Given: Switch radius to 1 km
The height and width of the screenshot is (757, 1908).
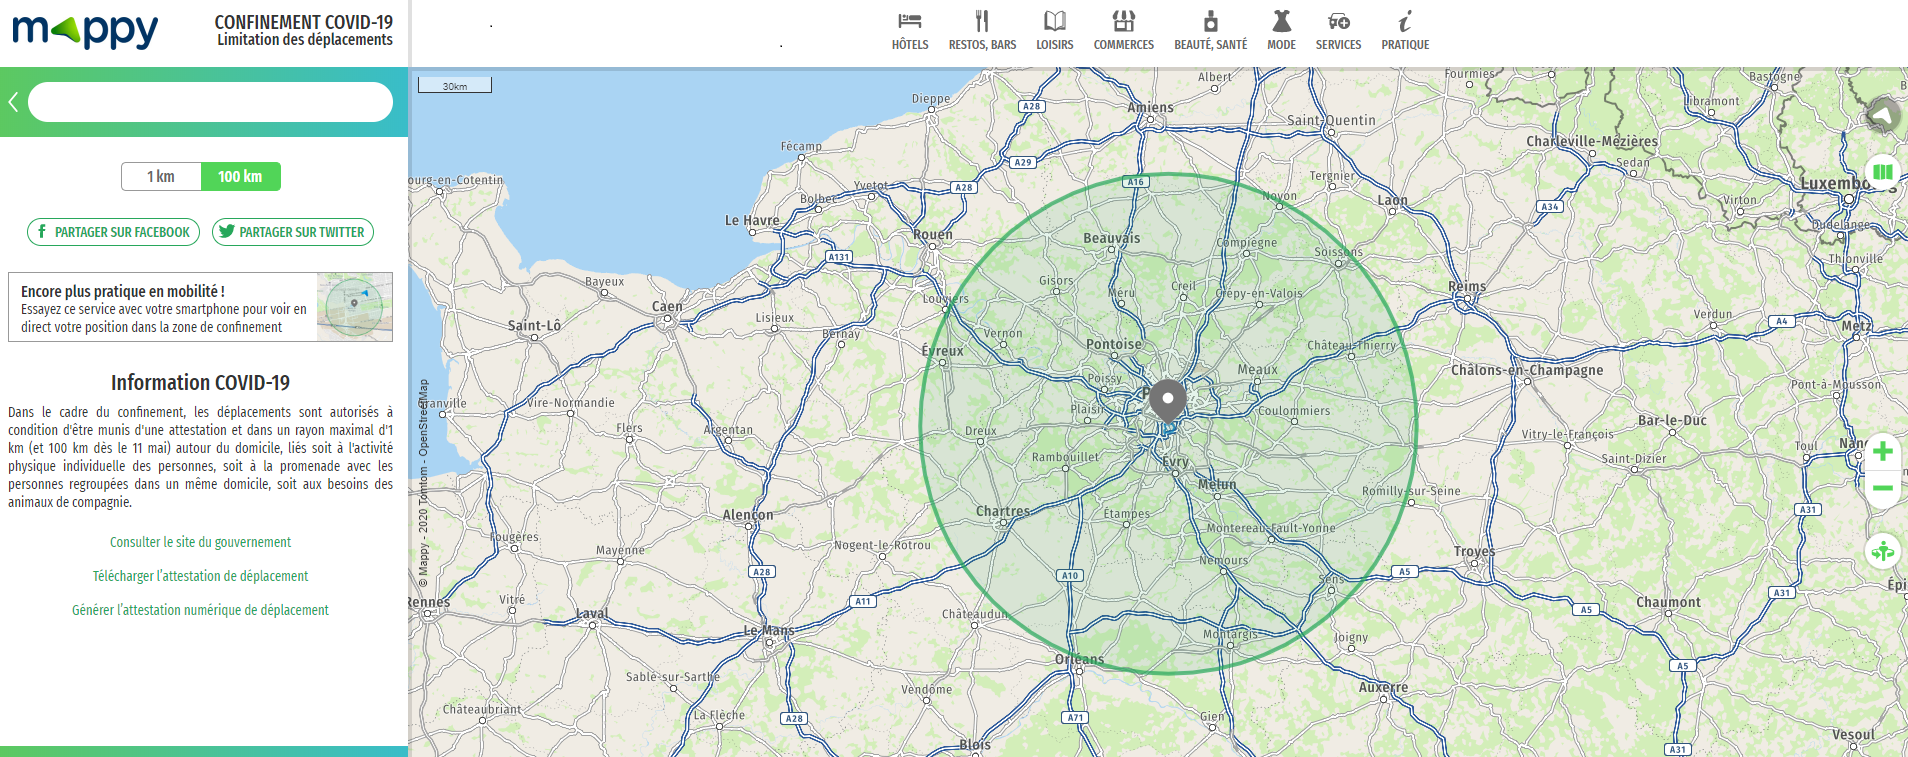Looking at the screenshot, I should pyautogui.click(x=161, y=177).
